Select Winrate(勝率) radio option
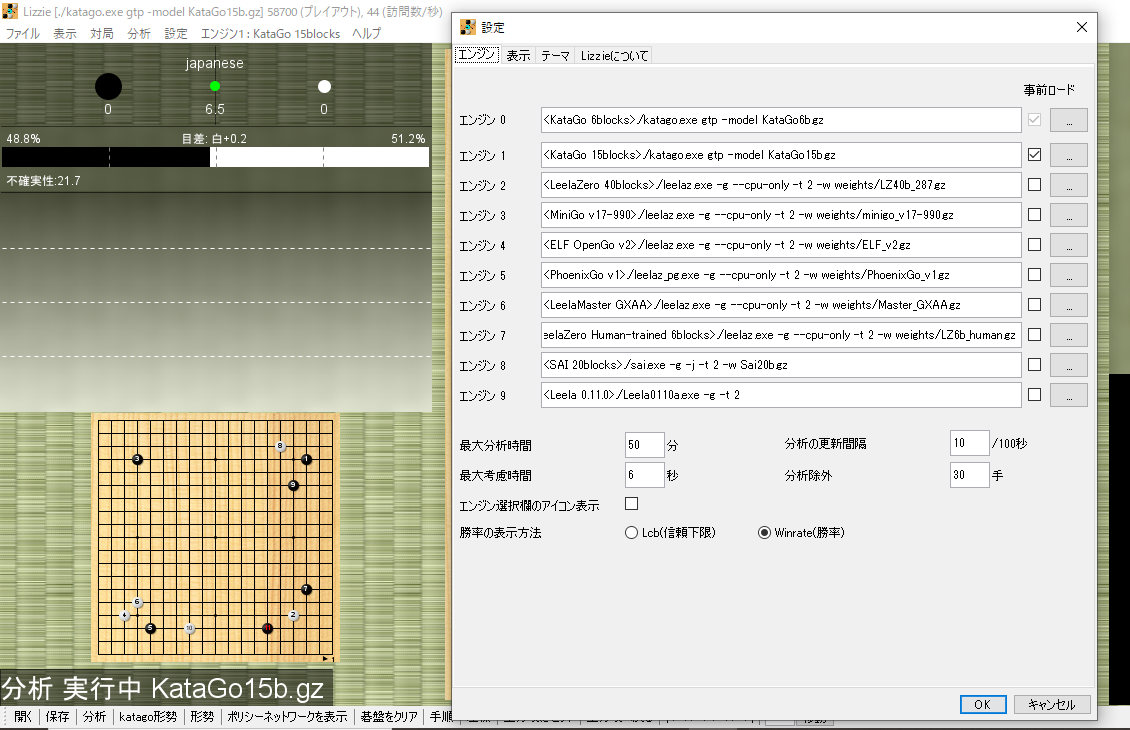 (764, 533)
